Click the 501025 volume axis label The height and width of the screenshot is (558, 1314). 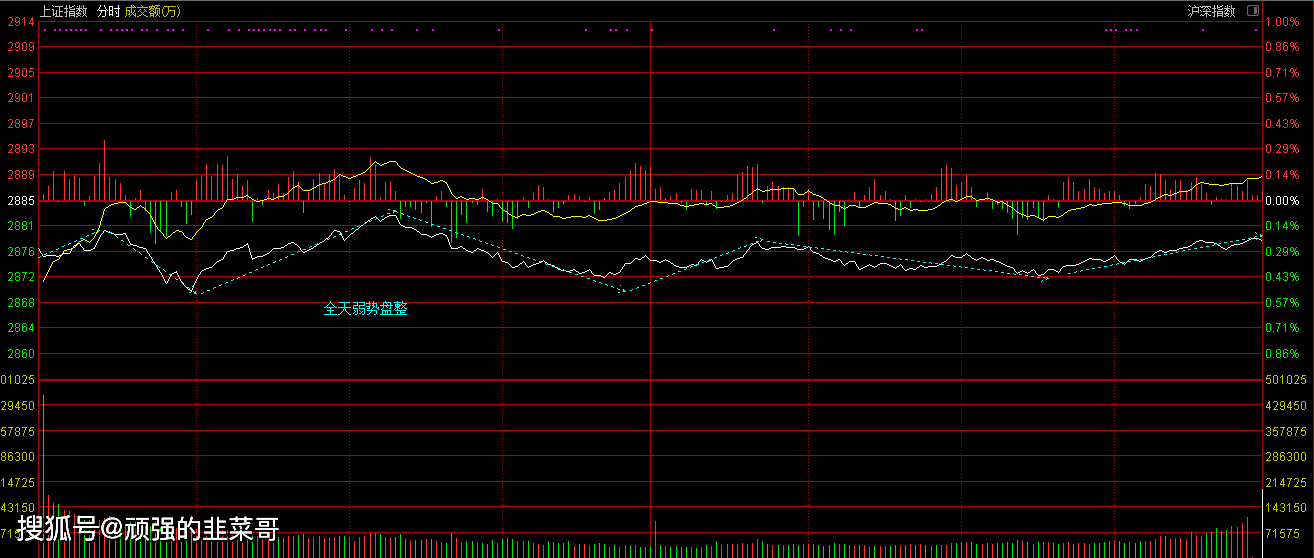coord(1286,380)
